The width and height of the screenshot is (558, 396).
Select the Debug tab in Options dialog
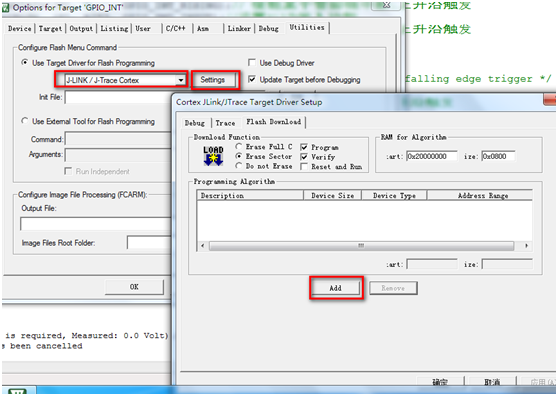pyautogui.click(x=269, y=28)
